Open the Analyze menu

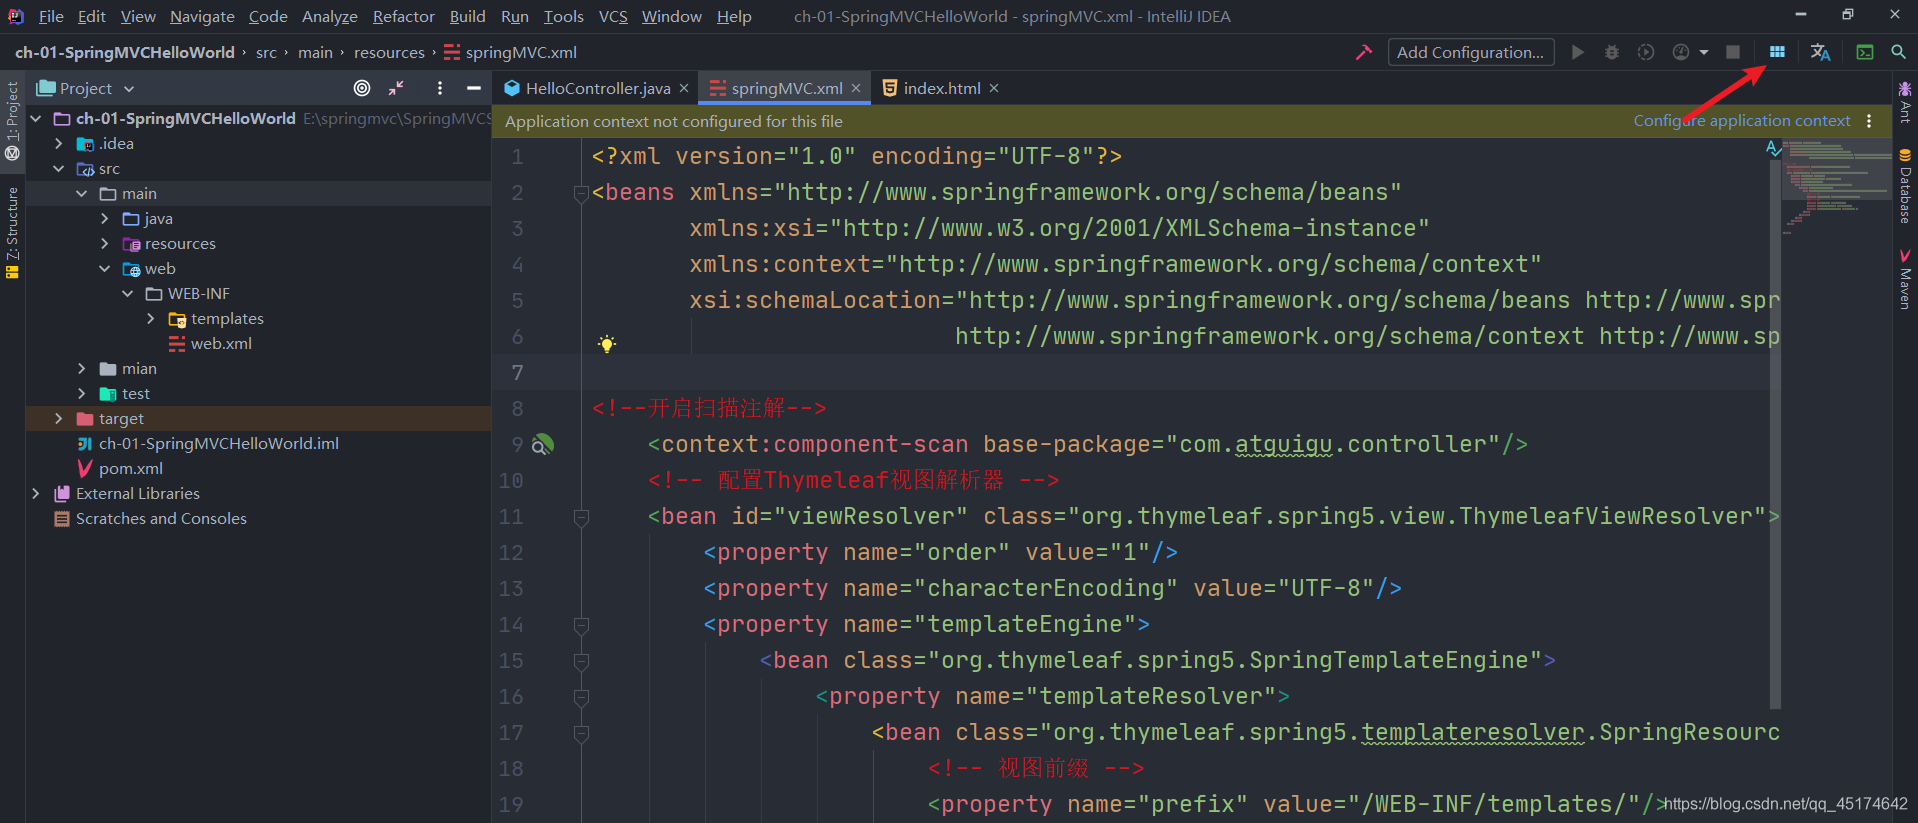pos(329,16)
